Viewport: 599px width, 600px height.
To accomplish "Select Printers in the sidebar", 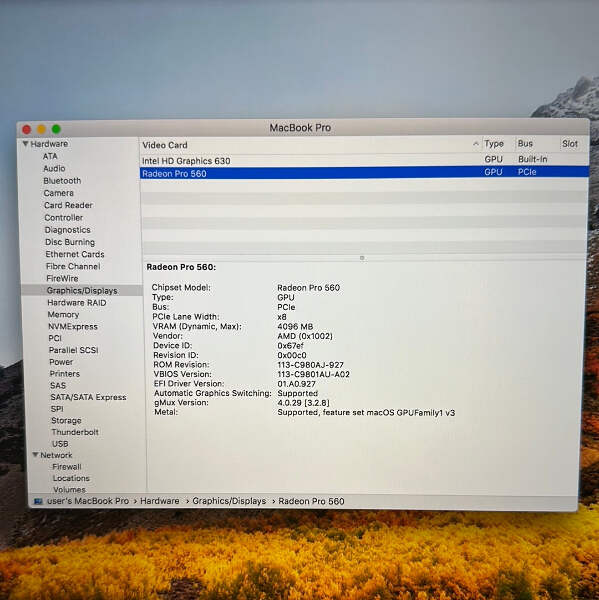I will (65, 373).
